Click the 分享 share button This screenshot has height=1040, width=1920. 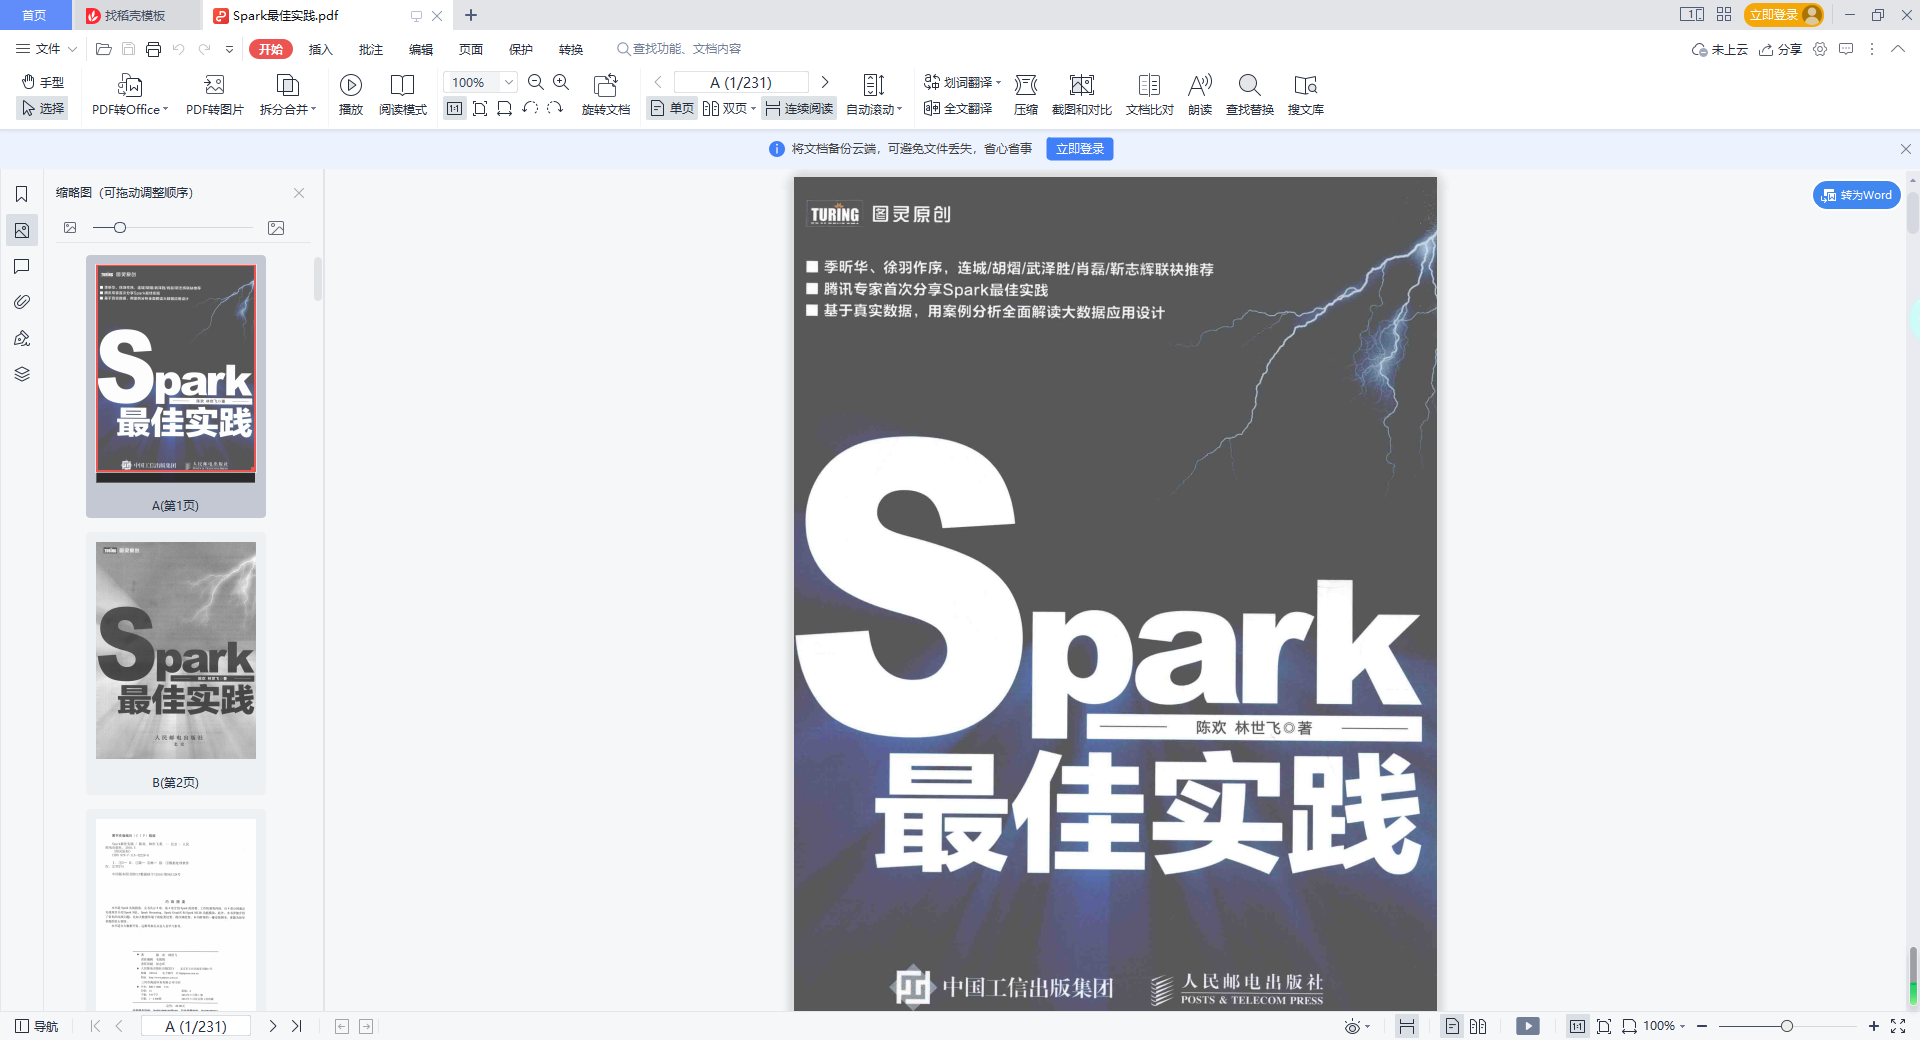tap(1780, 49)
